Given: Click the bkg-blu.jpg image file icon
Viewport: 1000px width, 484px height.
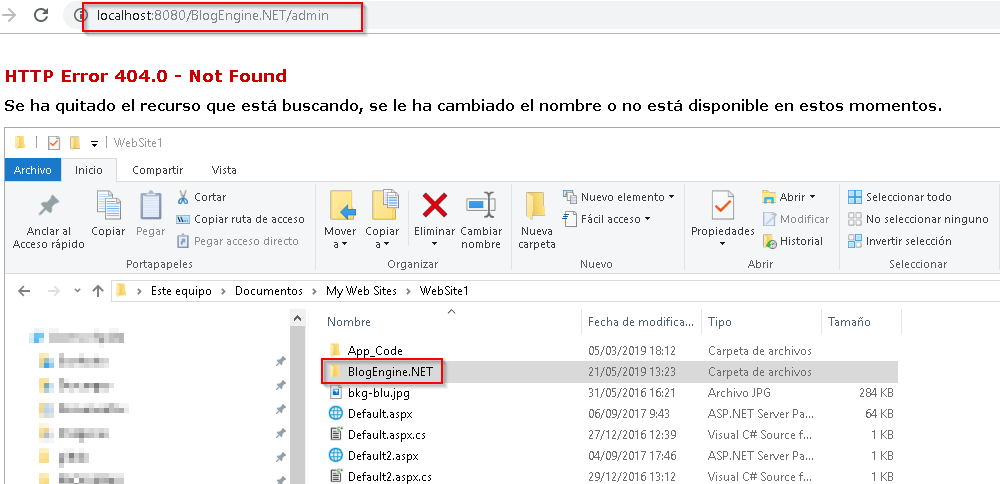Looking at the screenshot, I should pyautogui.click(x=335, y=392).
